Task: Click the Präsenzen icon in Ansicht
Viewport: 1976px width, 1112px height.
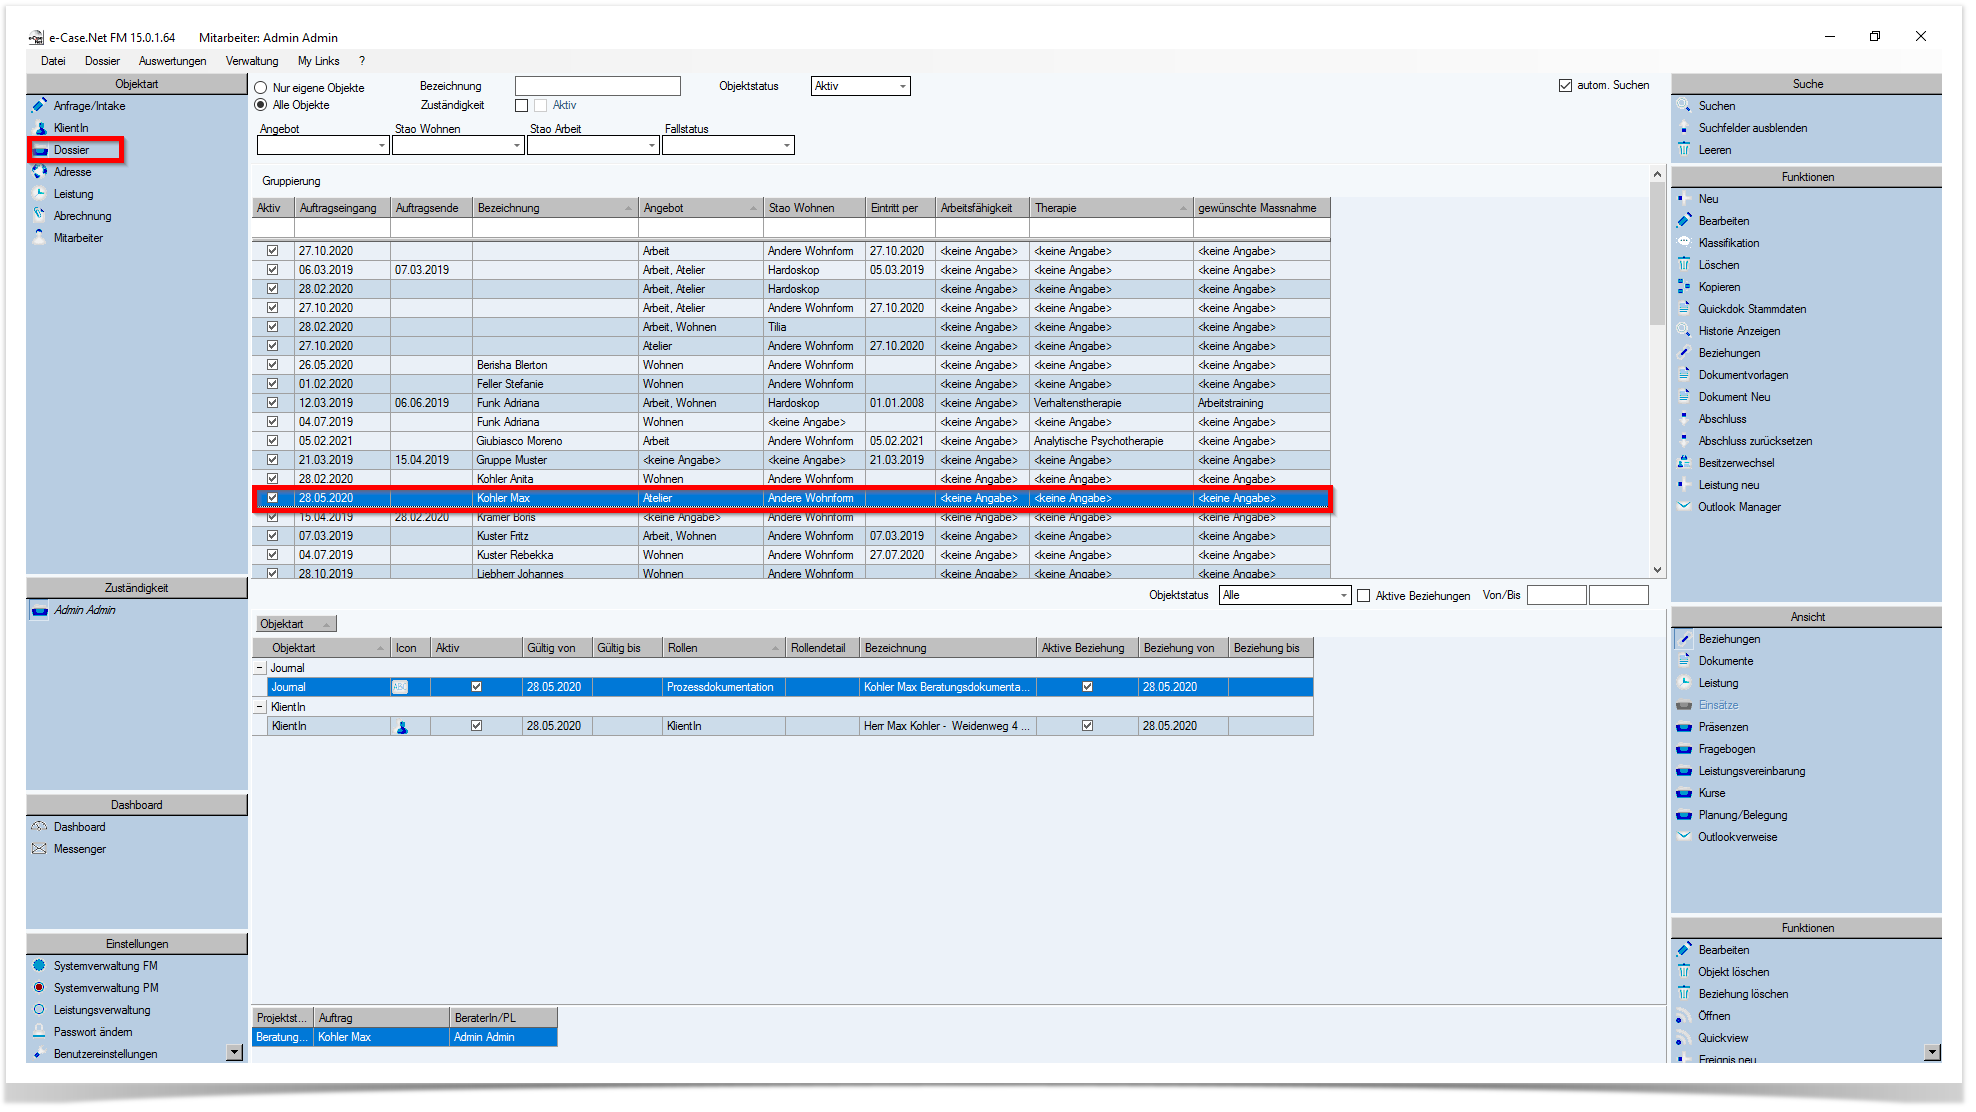Action: click(1684, 727)
